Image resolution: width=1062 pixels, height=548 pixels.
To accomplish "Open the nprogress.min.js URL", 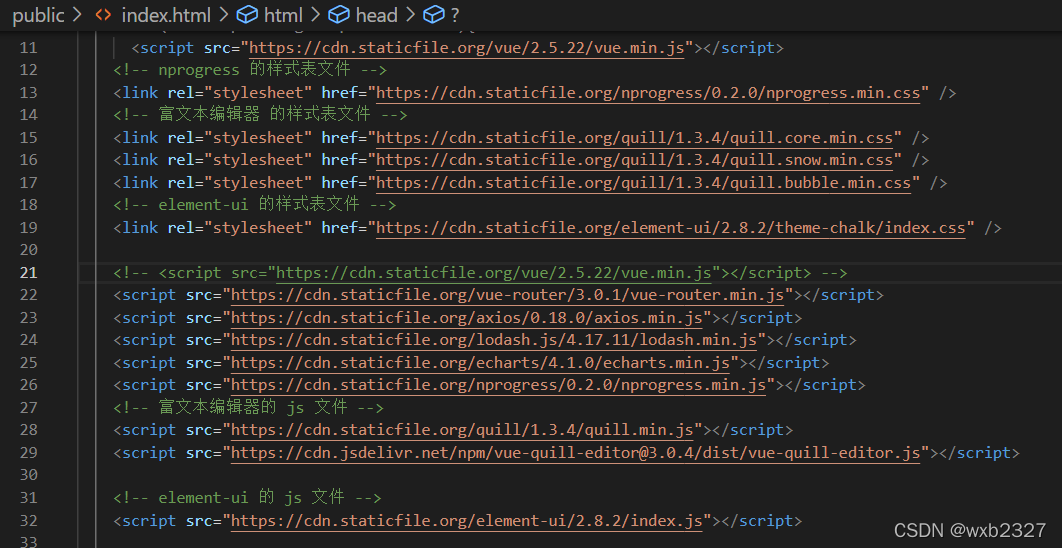I will 499,385.
